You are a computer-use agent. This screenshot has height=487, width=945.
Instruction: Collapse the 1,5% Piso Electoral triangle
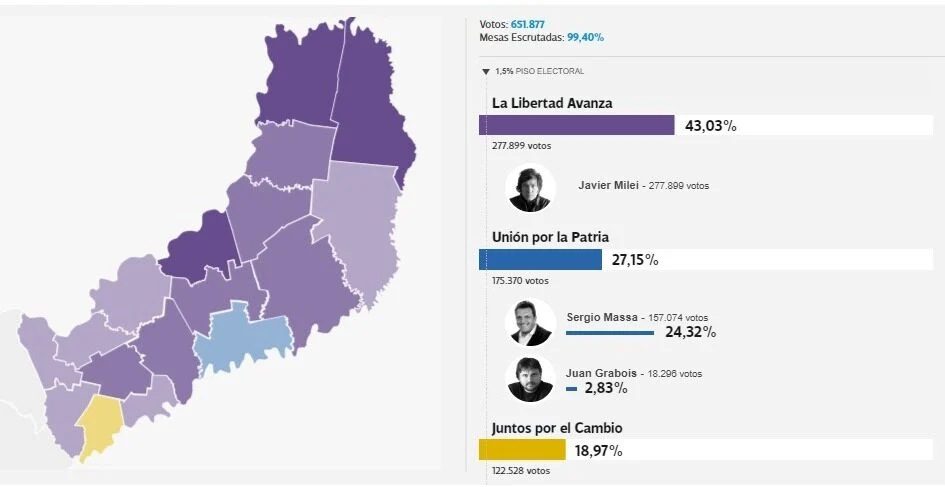(x=485, y=72)
